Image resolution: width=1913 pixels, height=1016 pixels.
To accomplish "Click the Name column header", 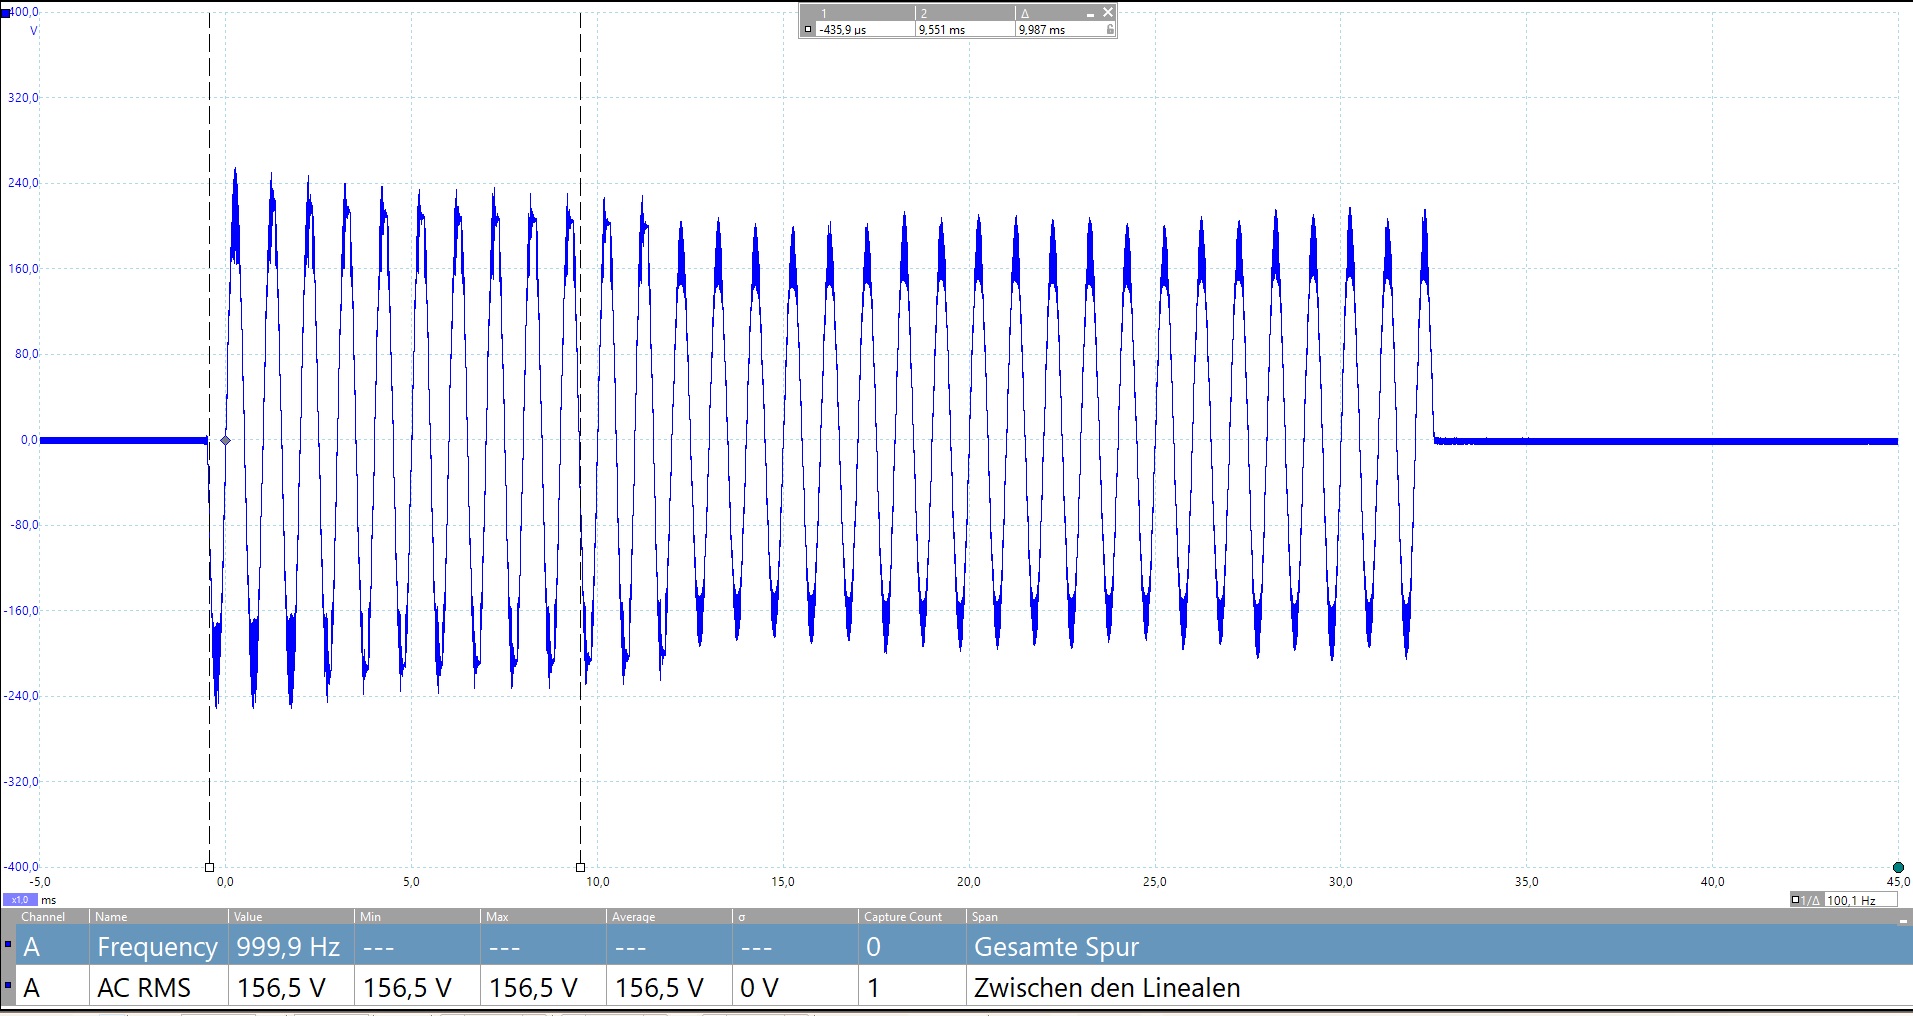I will 111,917.
